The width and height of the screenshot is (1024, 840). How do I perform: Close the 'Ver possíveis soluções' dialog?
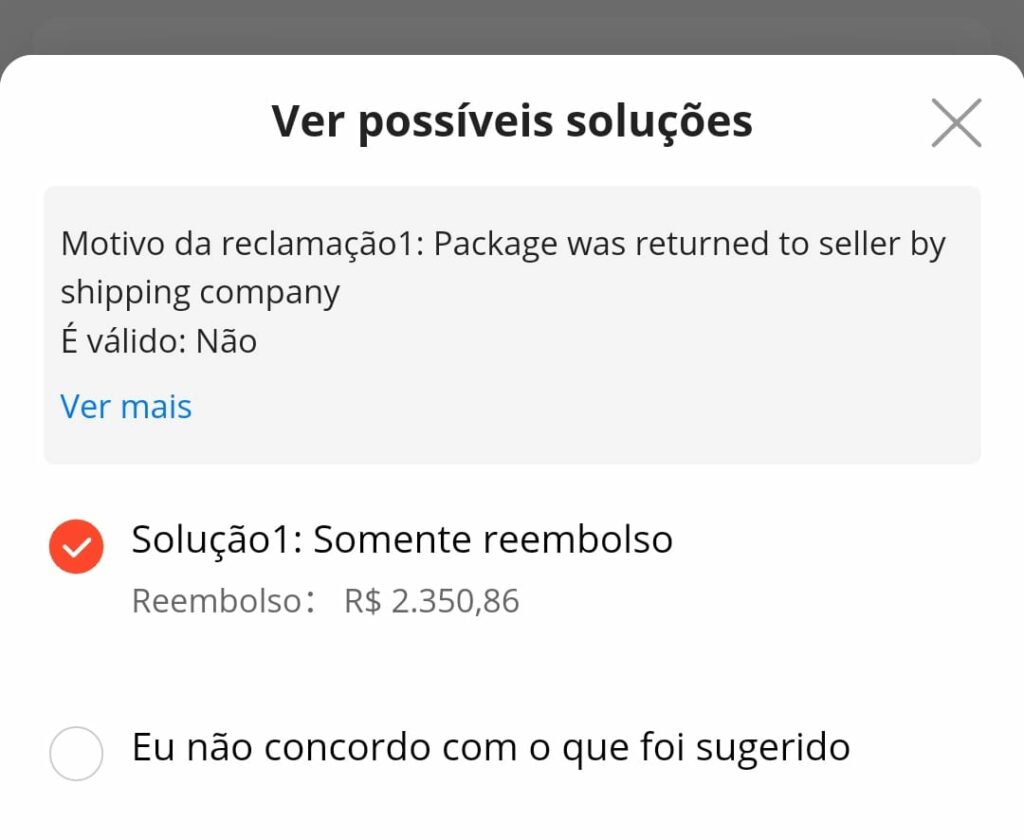point(956,123)
